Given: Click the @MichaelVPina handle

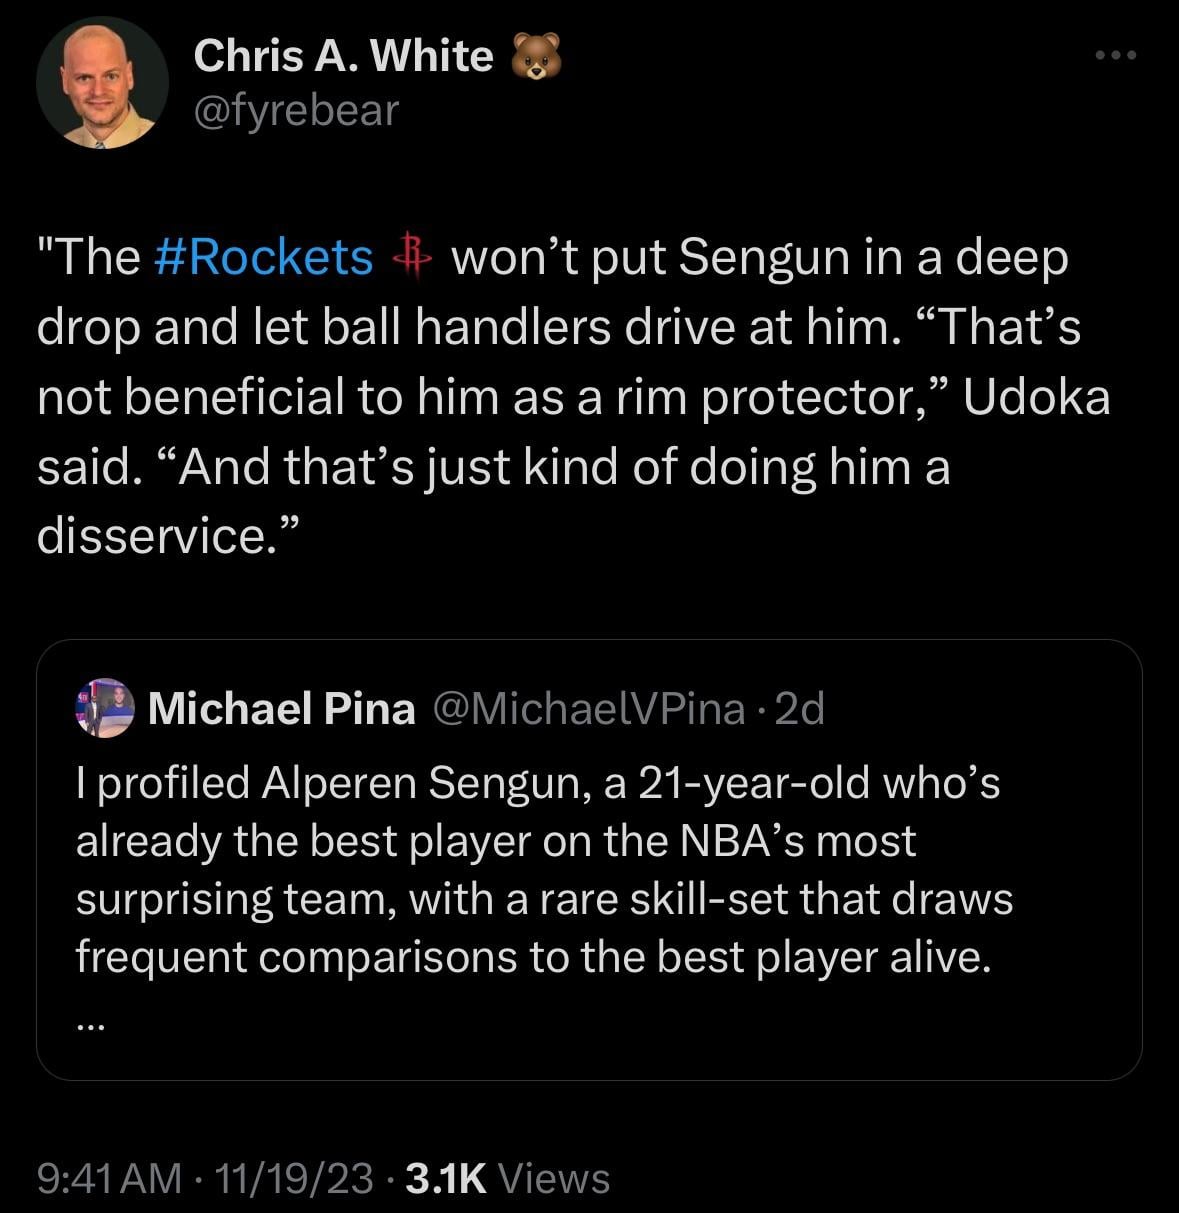Looking at the screenshot, I should point(588,709).
